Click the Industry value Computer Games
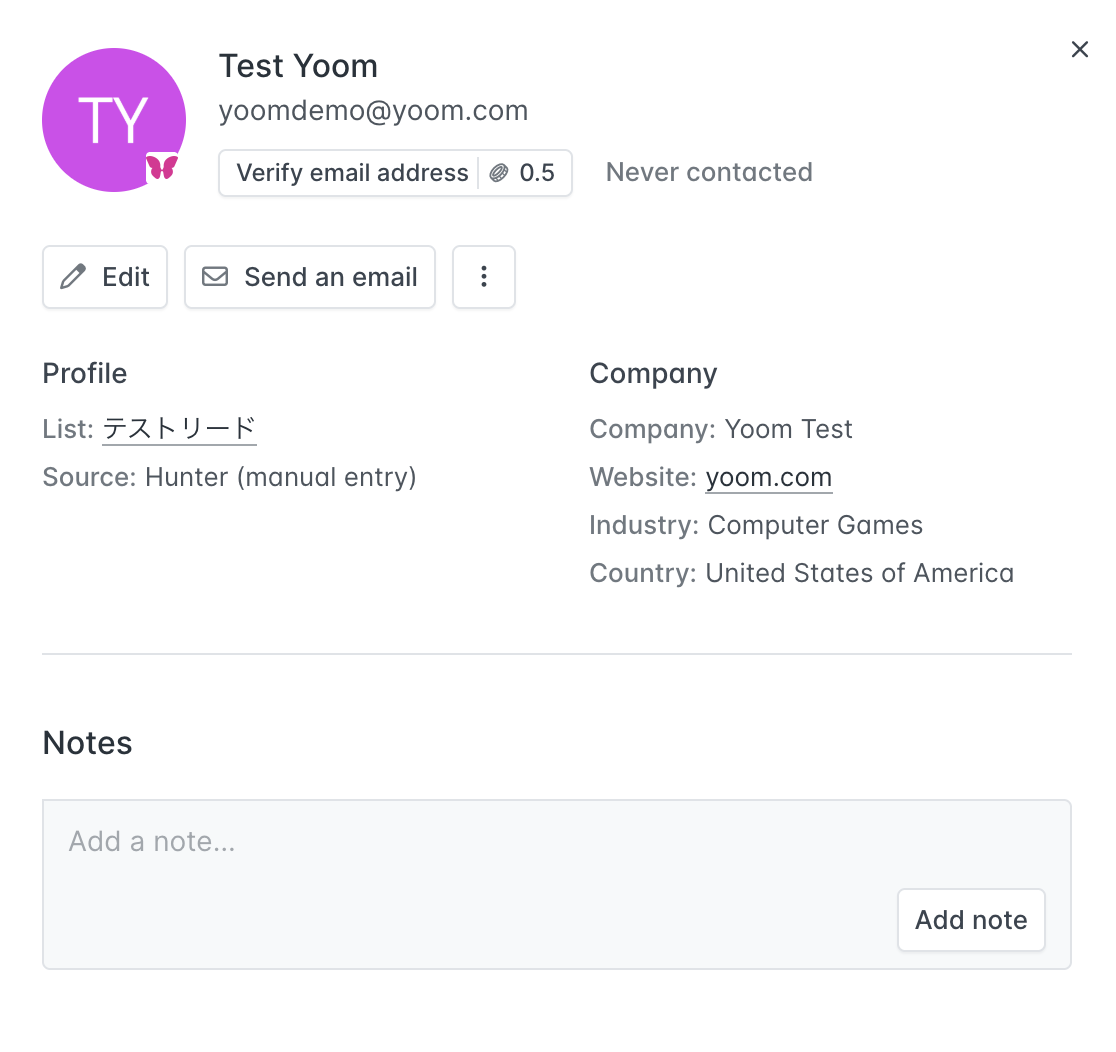The height and width of the screenshot is (1052, 1116). point(815,525)
